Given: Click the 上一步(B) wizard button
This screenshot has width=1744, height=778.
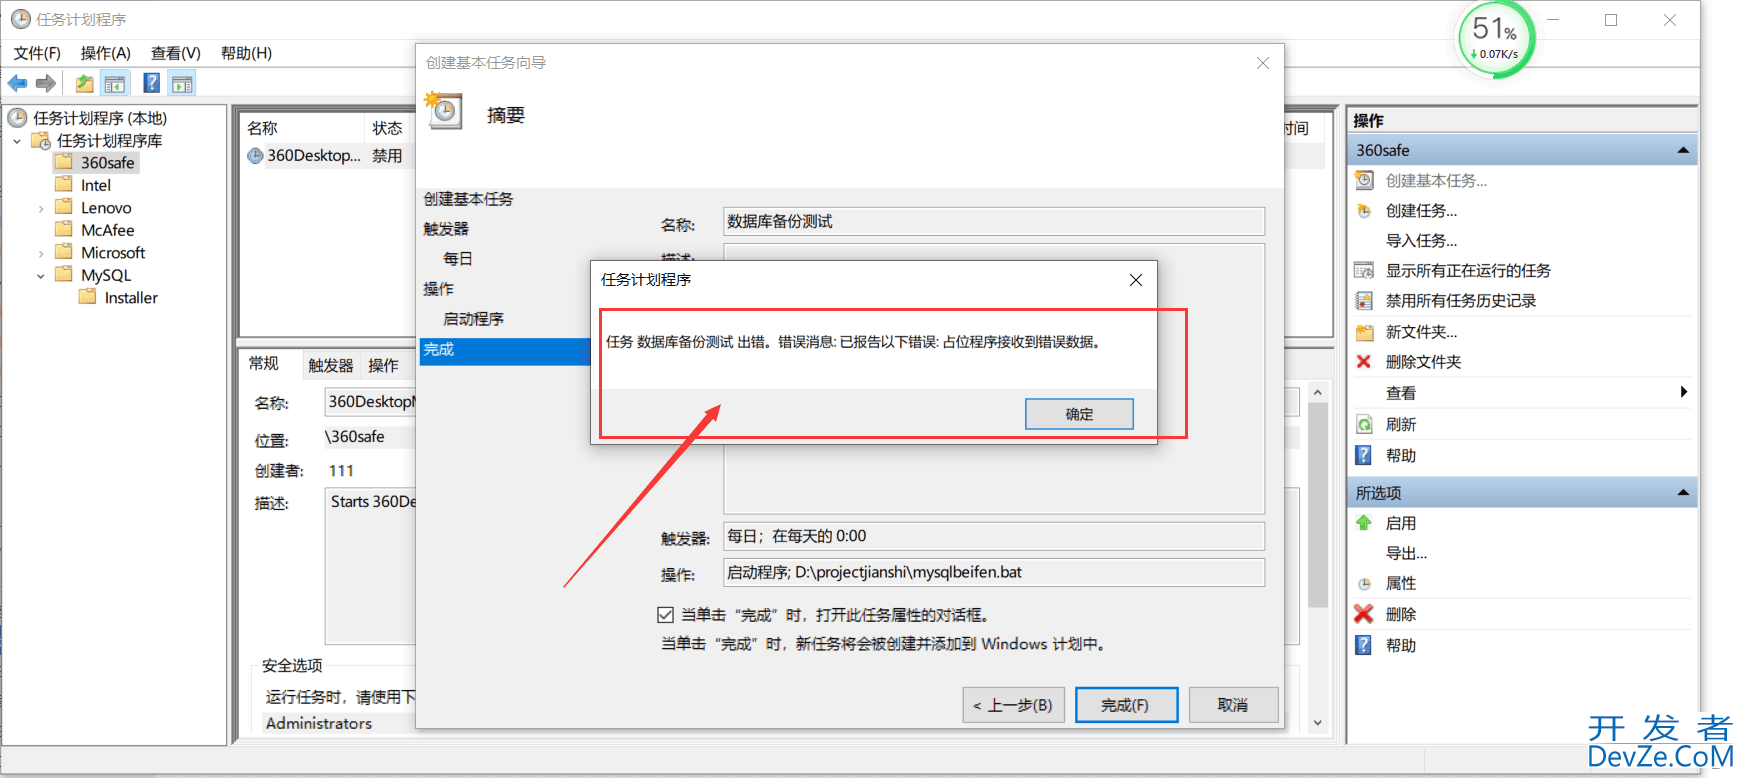Looking at the screenshot, I should click(1013, 705).
